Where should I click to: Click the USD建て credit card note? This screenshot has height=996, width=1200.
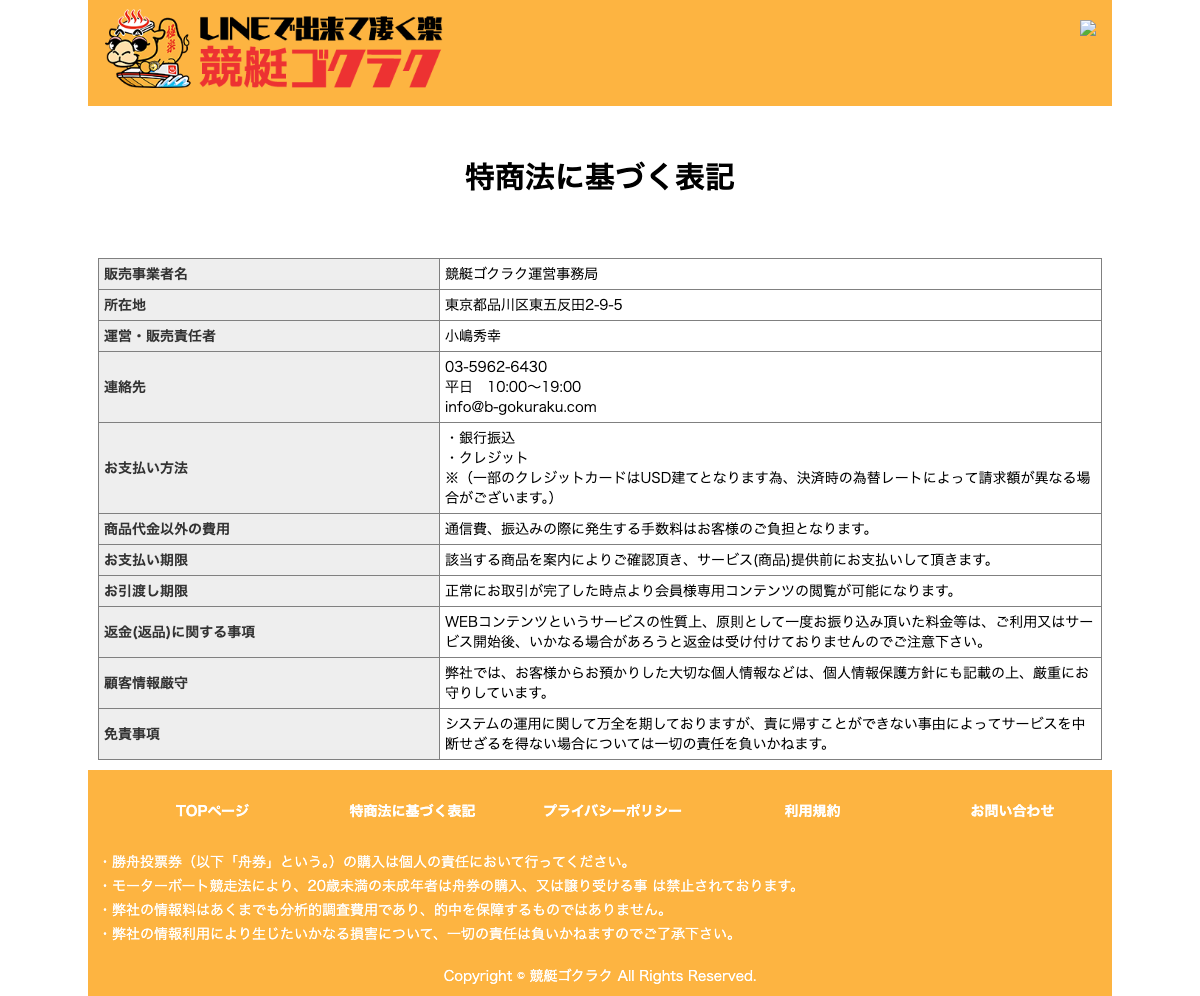(x=767, y=487)
